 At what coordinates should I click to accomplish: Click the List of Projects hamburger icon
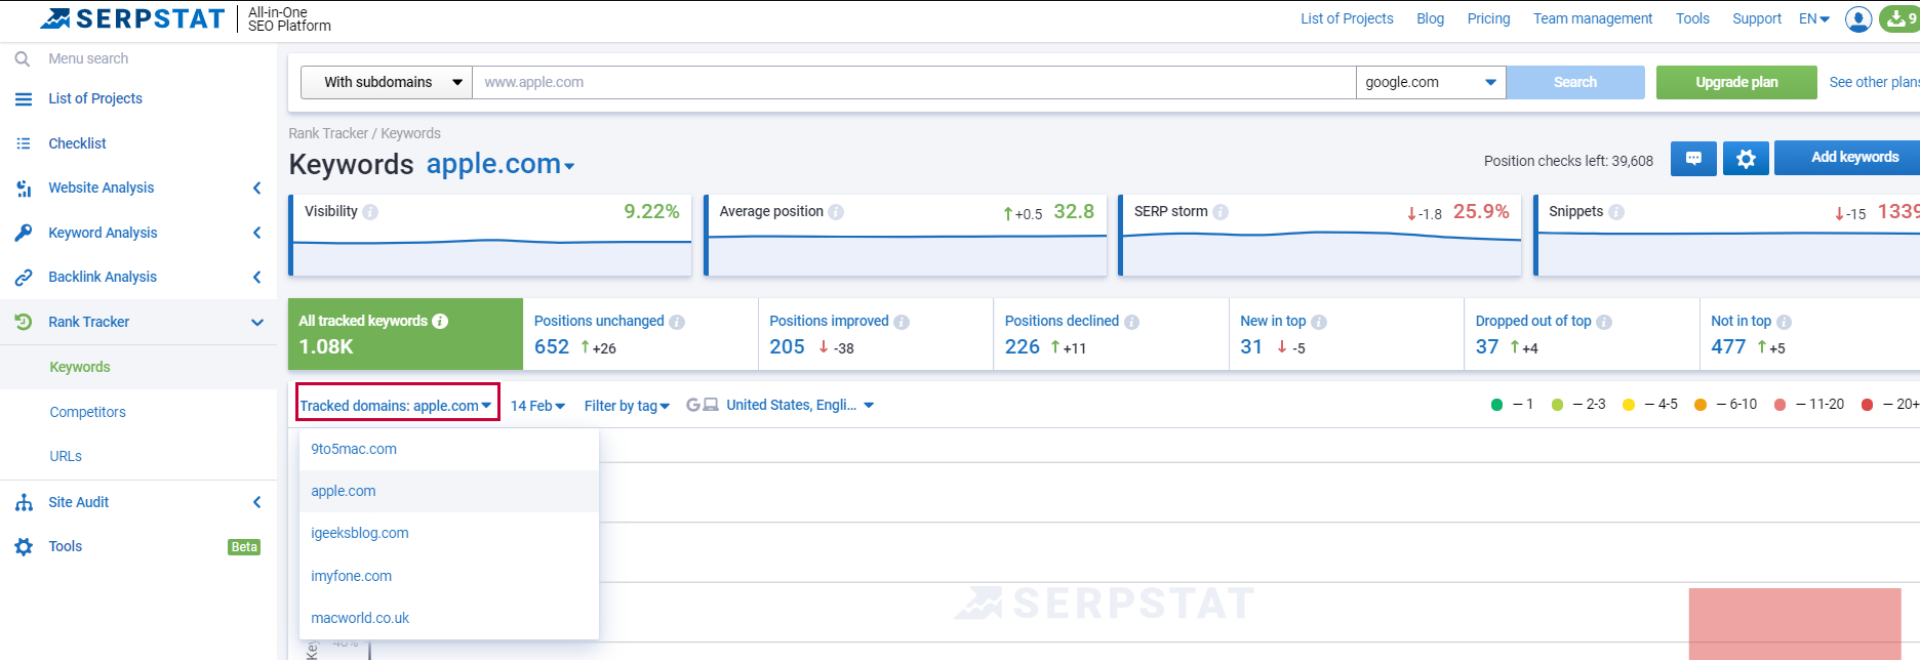pyautogui.click(x=23, y=99)
